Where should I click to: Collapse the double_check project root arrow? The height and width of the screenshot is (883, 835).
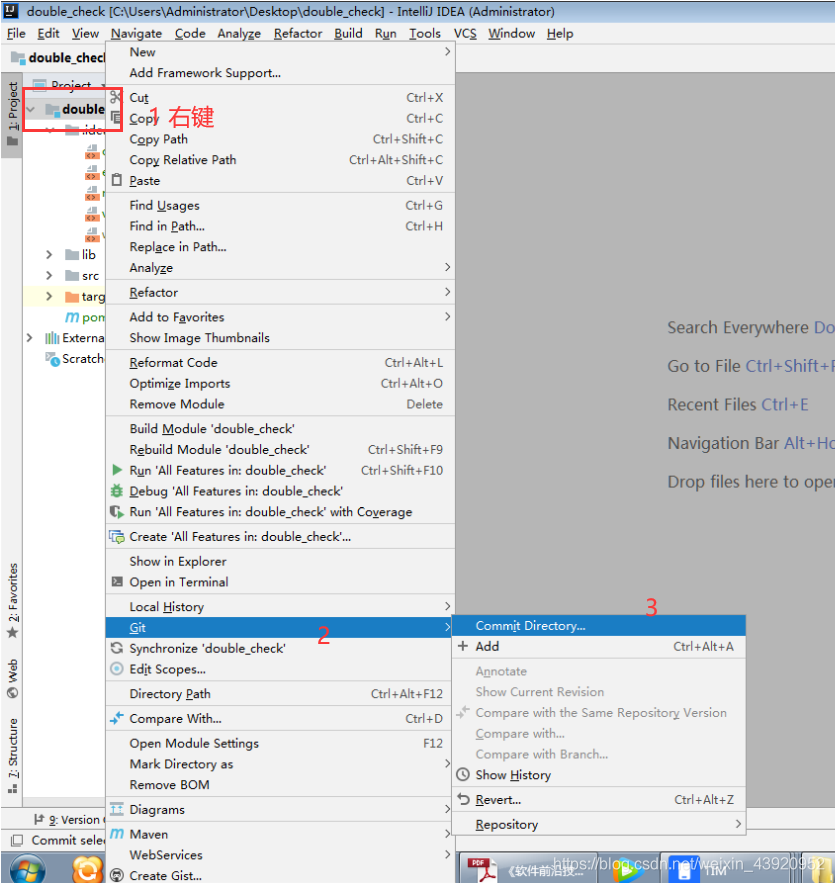[x=31, y=109]
